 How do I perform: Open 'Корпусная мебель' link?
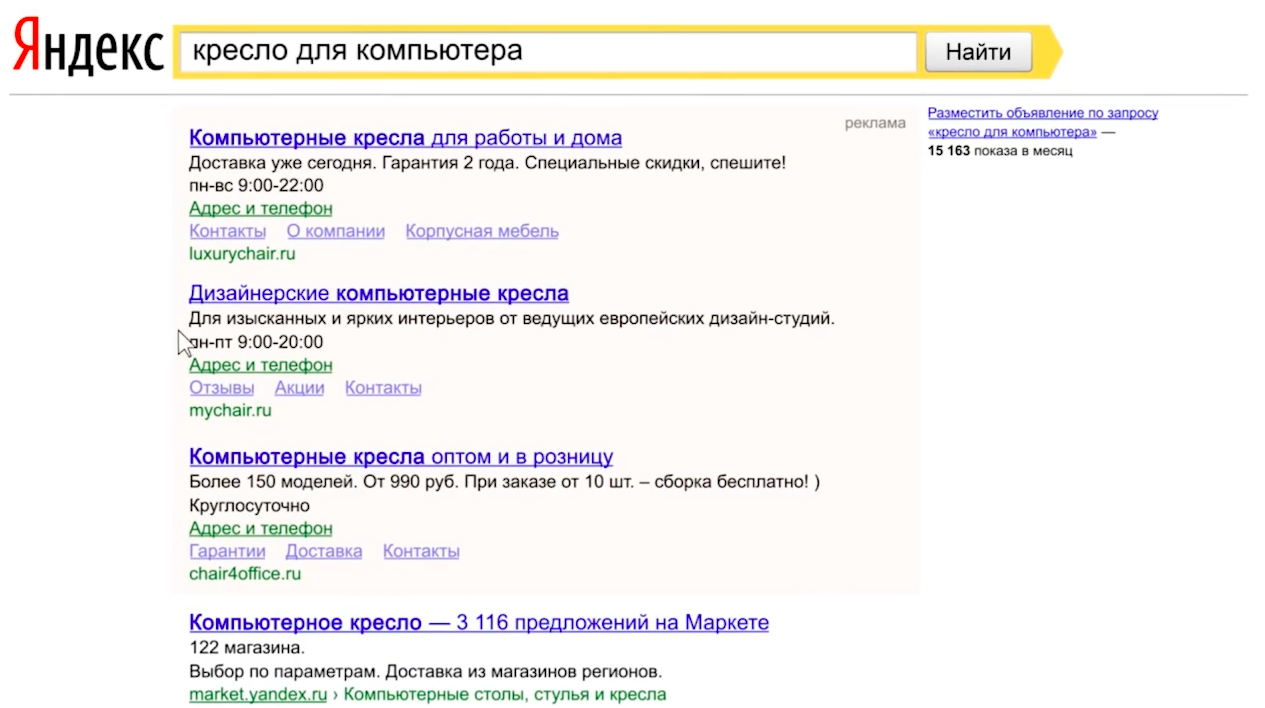point(482,231)
